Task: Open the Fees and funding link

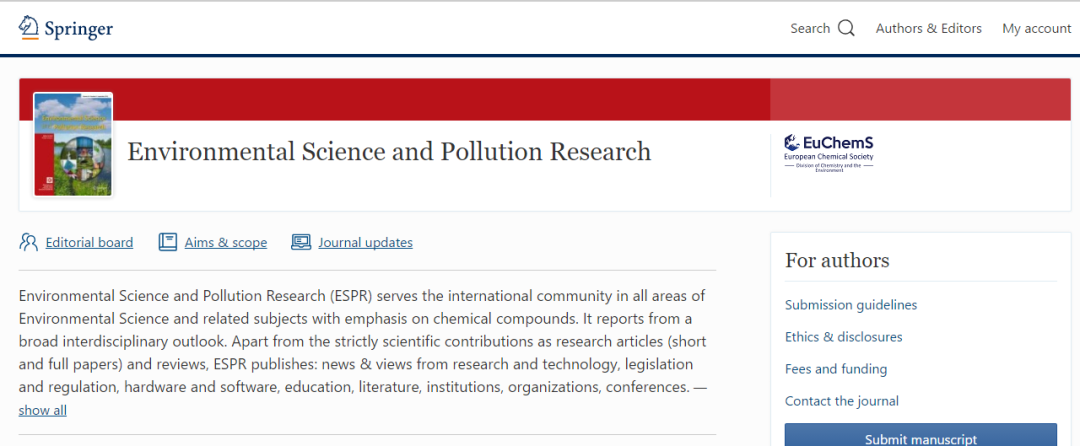Action: coord(835,369)
